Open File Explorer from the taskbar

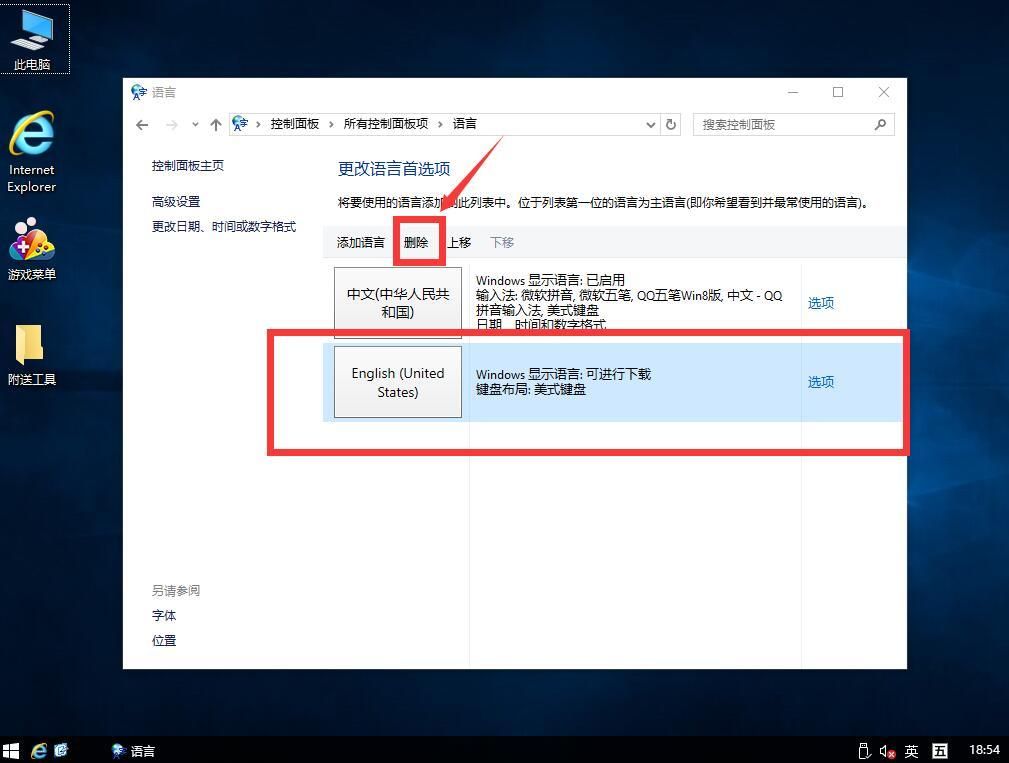click(60, 750)
